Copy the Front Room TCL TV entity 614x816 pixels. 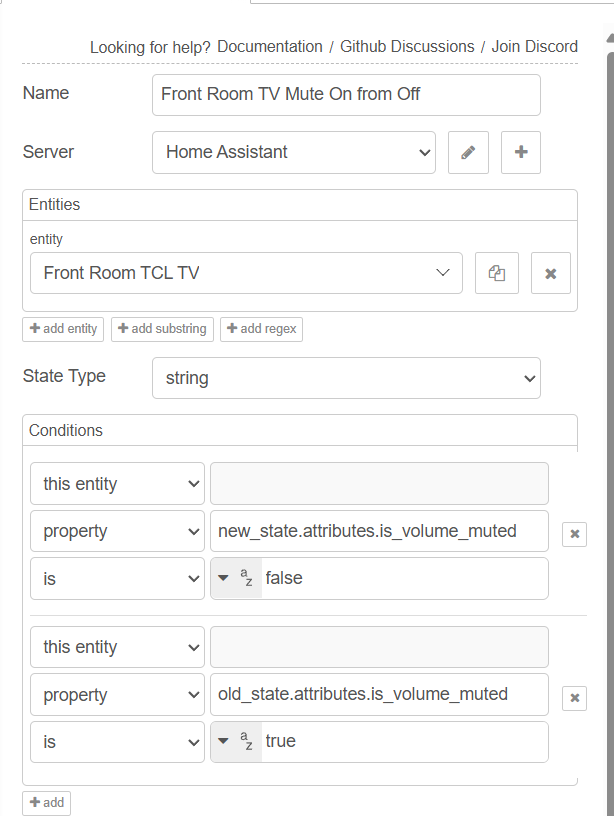click(x=497, y=272)
